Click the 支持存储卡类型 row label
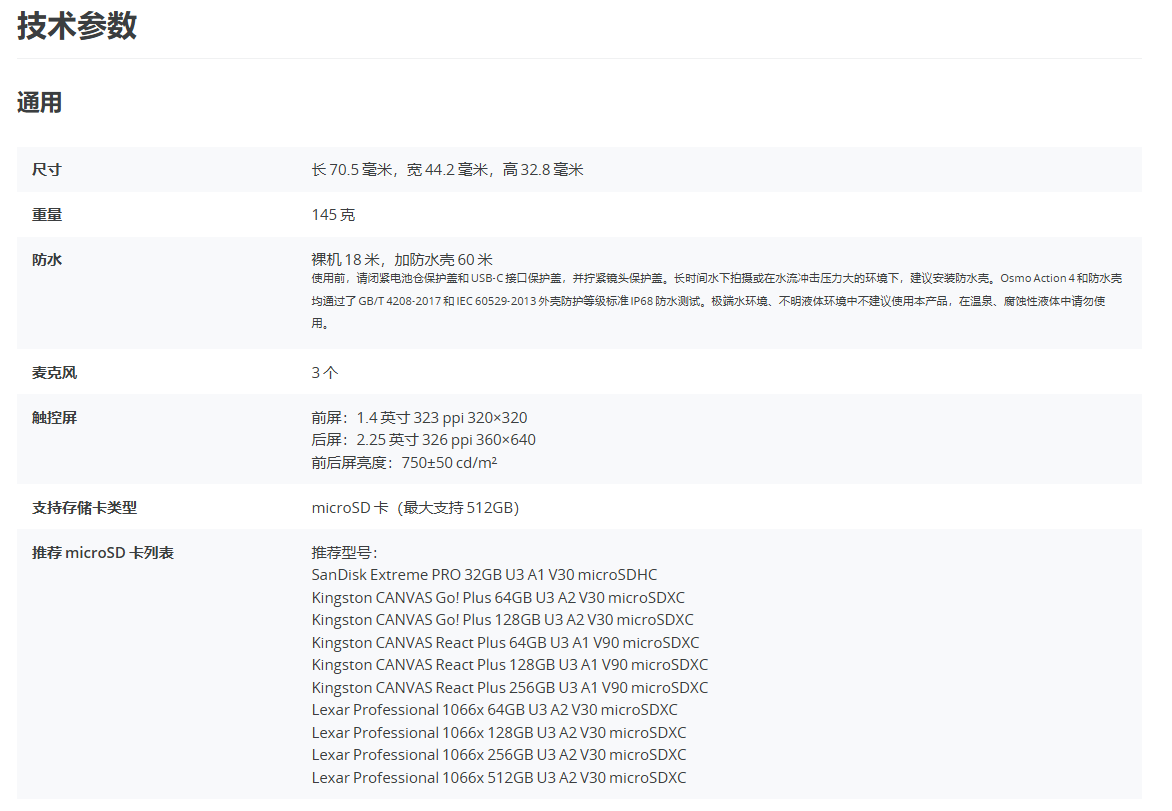Viewport: 1172px width, 811px height. (84, 508)
